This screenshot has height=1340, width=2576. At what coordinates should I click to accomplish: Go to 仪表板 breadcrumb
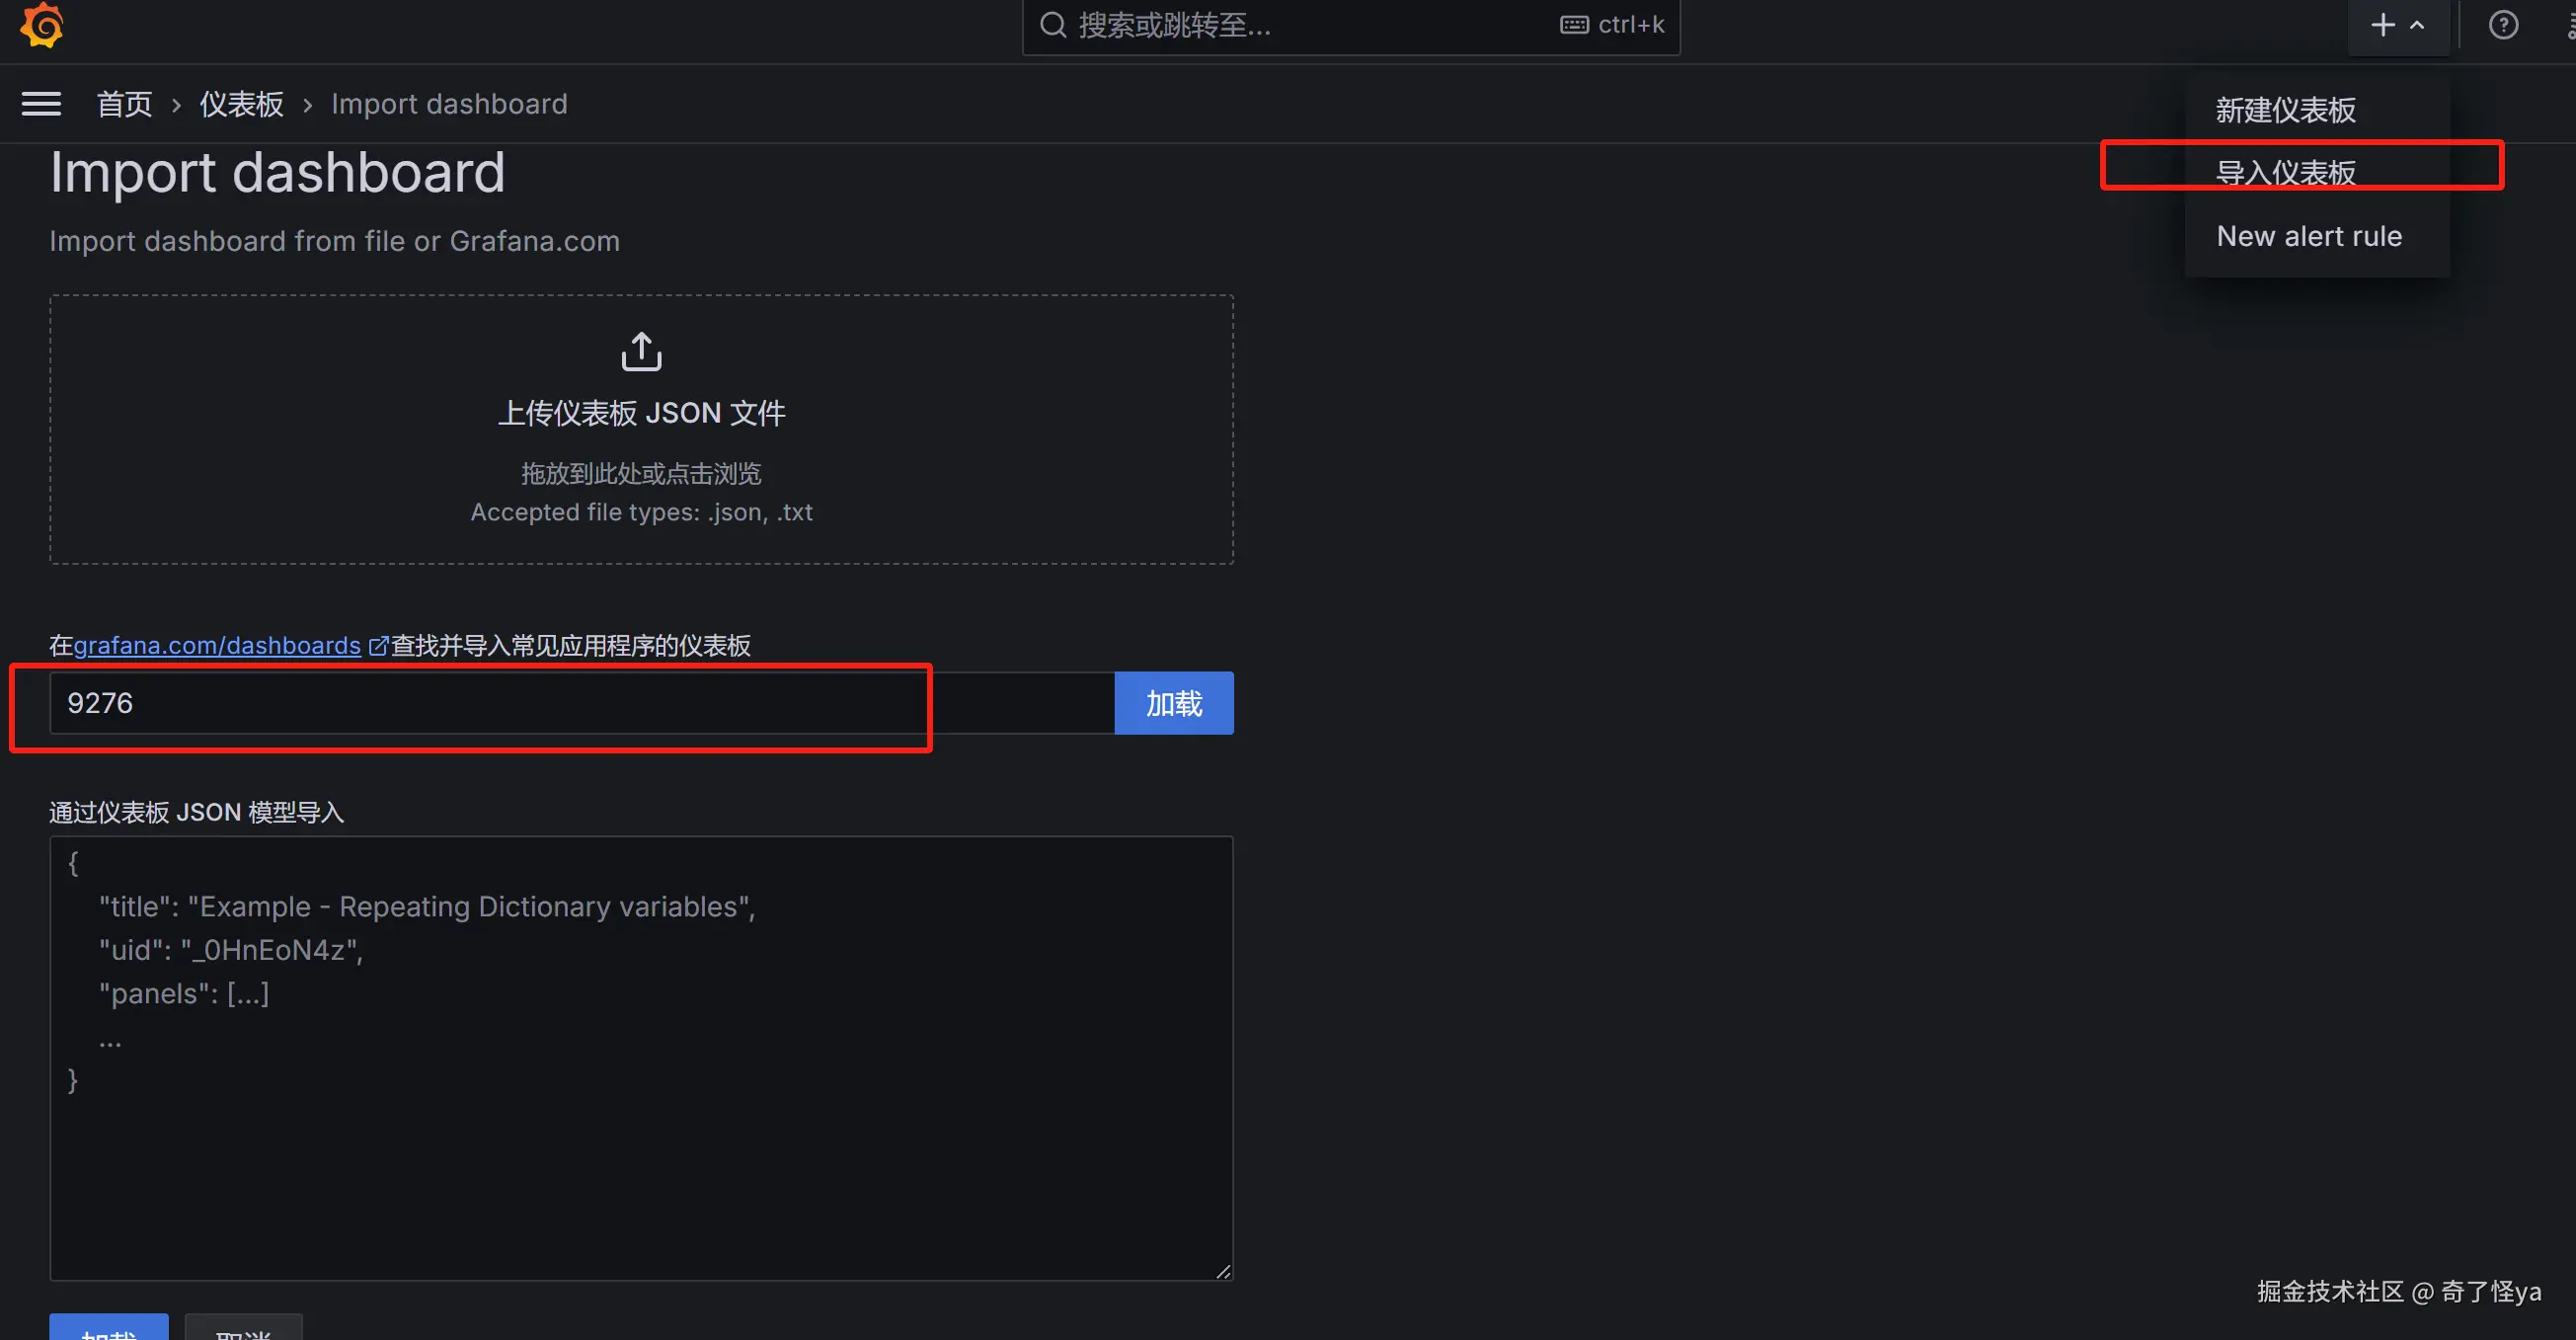click(x=241, y=104)
